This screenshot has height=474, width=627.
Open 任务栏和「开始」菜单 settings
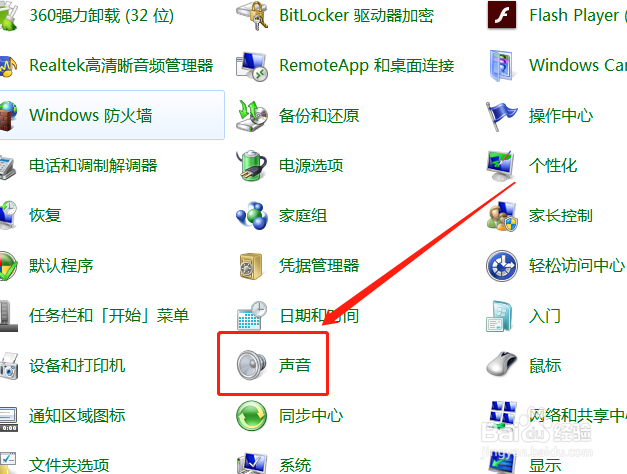109,316
